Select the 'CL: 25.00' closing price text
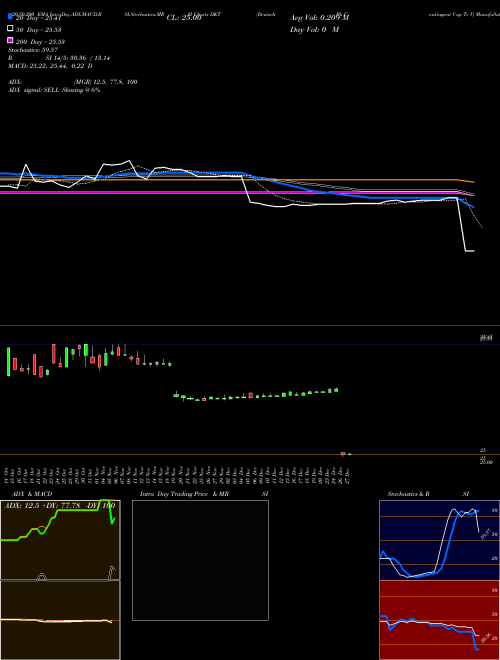The image size is (500, 660). [x=184, y=18]
